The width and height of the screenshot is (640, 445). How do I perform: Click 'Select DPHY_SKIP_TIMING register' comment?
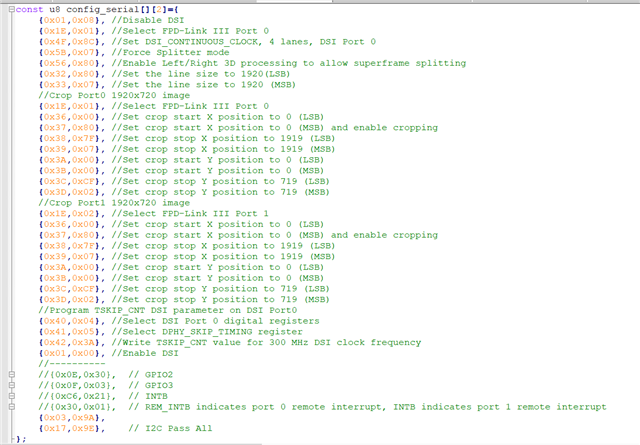[x=207, y=332]
